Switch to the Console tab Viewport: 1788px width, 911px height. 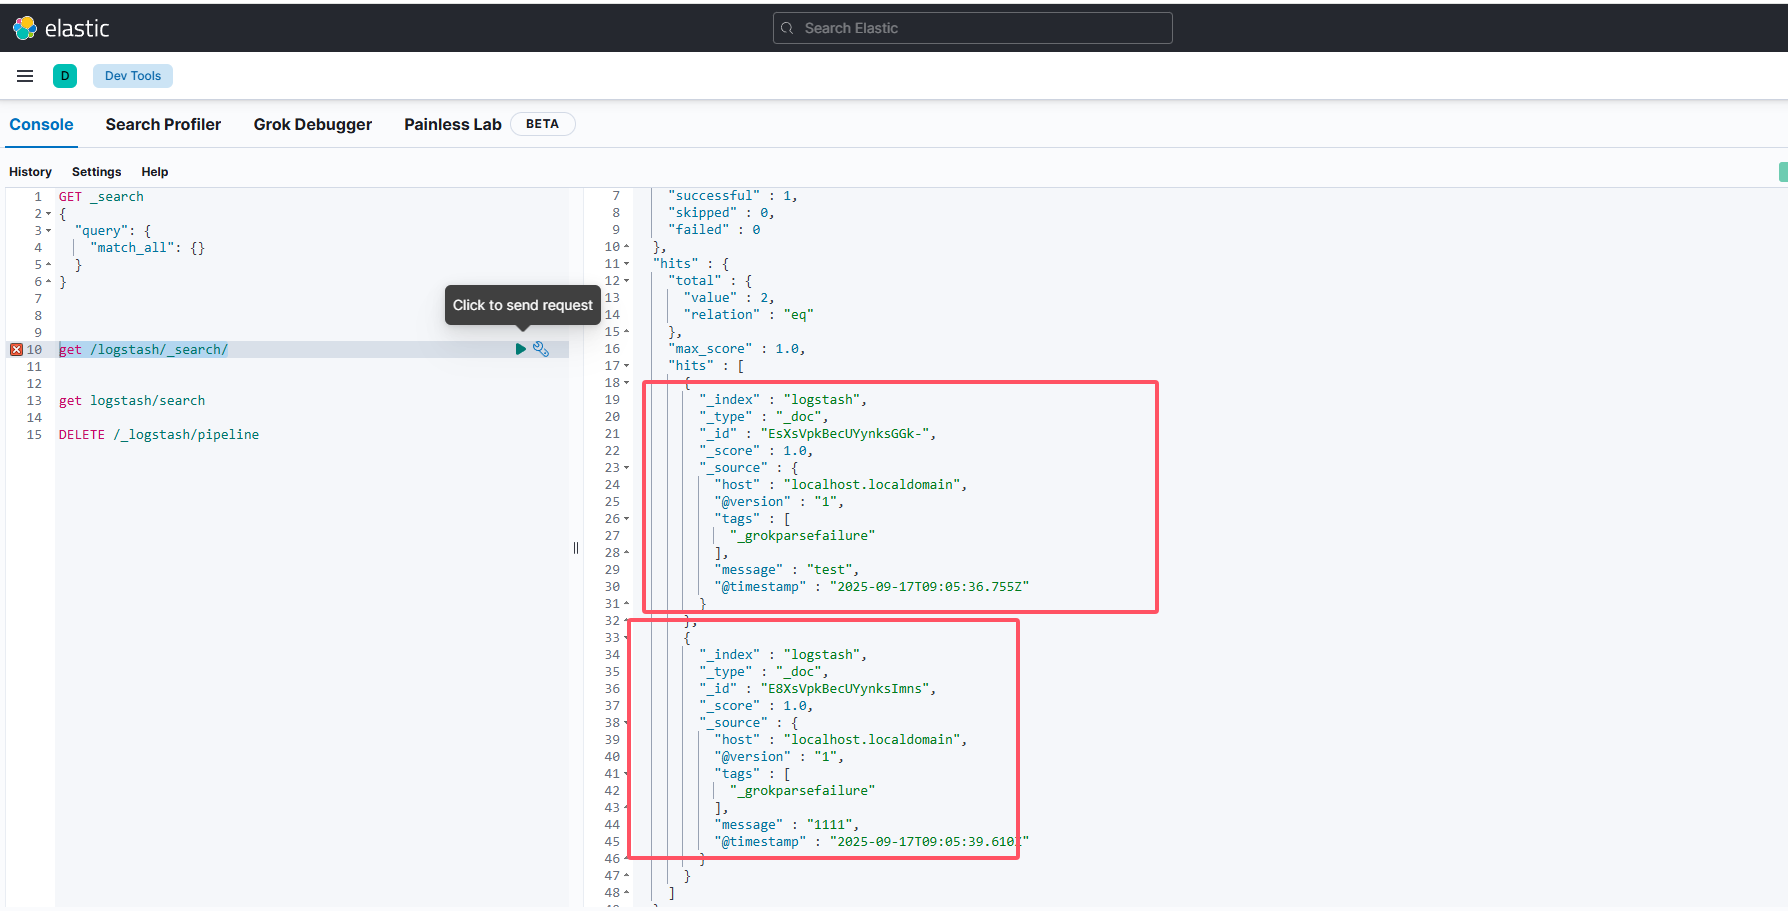[41, 124]
